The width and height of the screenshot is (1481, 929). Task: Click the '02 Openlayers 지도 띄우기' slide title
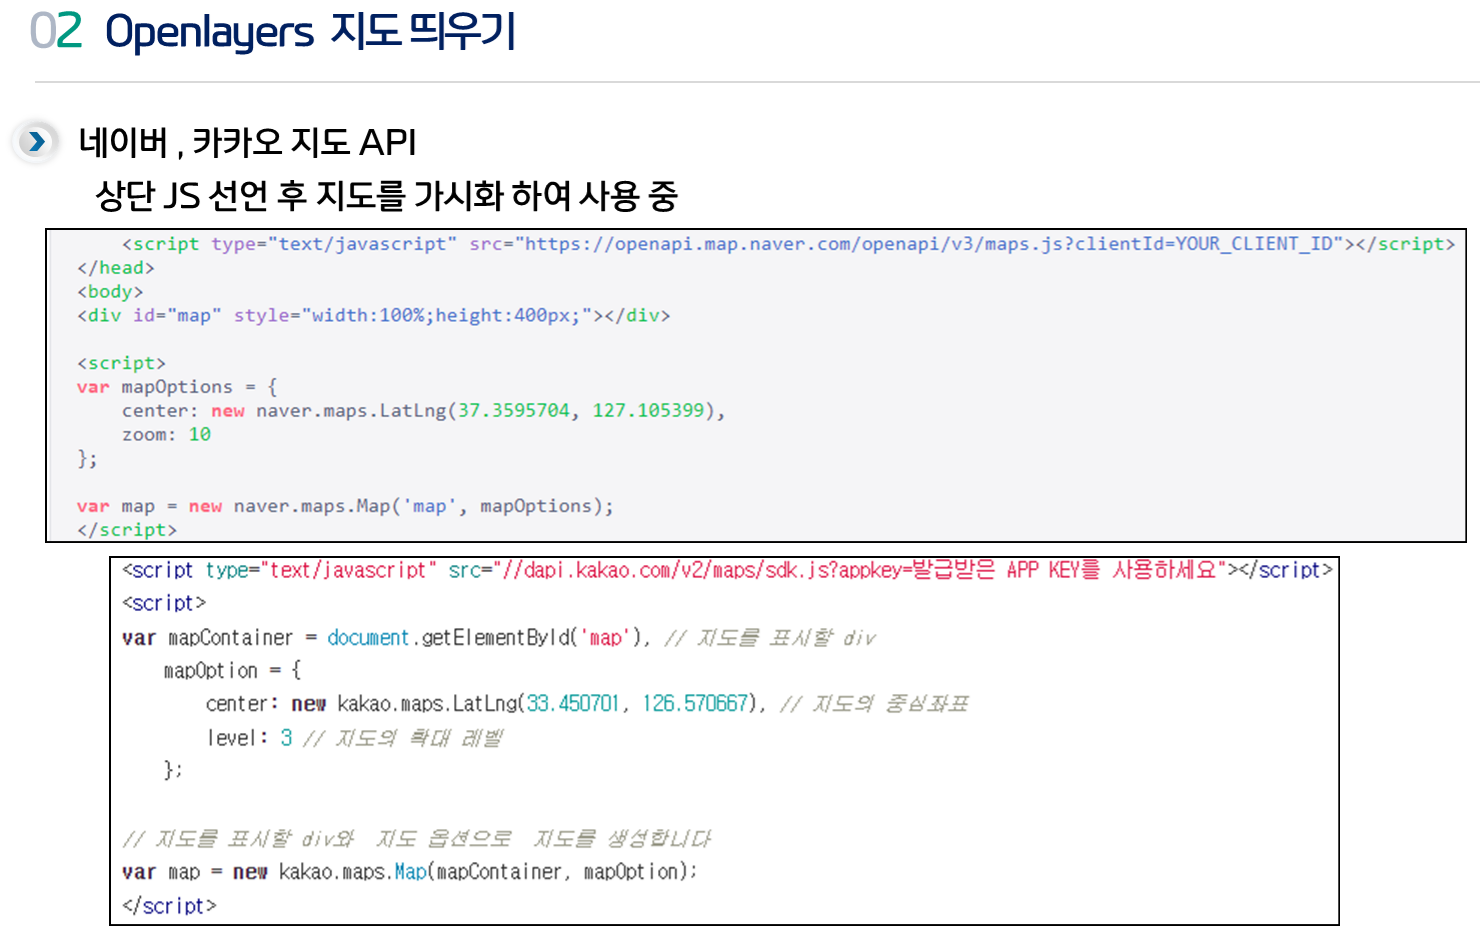tap(272, 32)
